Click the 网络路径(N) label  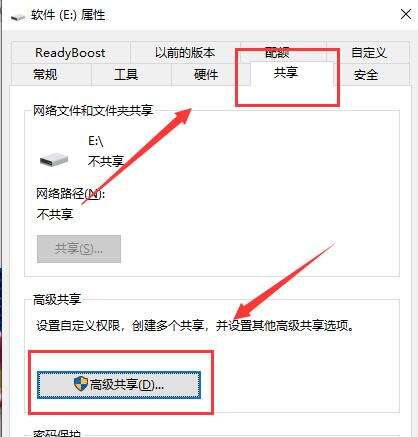(70, 193)
